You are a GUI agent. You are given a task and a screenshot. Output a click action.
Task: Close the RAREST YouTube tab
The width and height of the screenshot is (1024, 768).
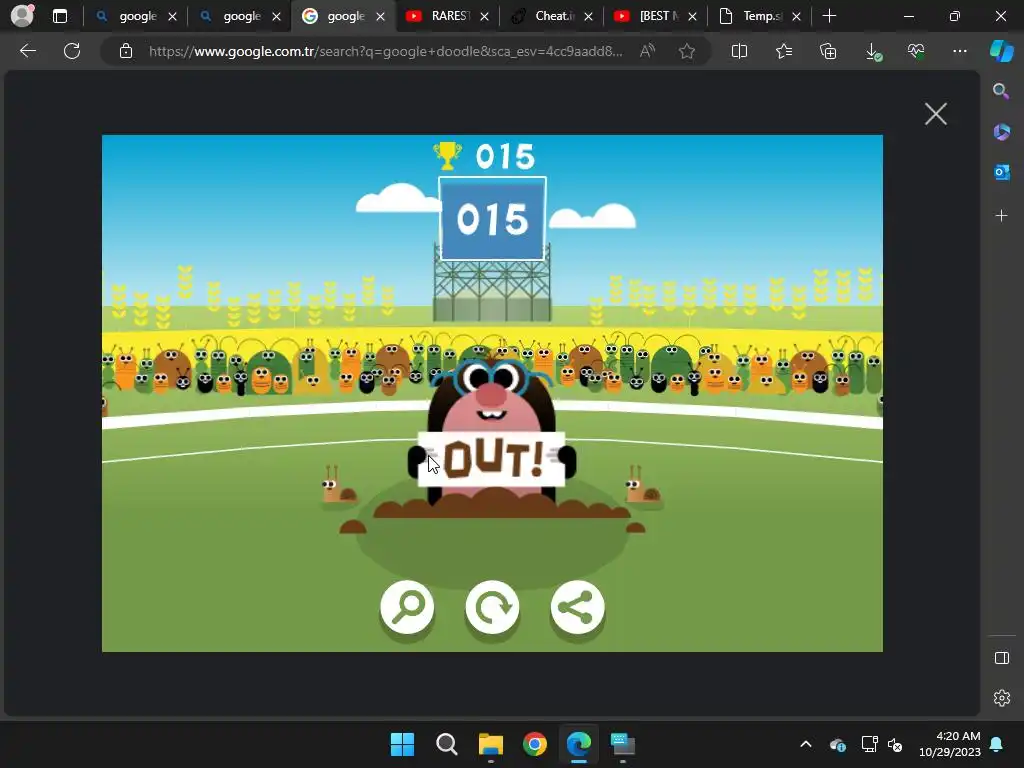(x=485, y=17)
